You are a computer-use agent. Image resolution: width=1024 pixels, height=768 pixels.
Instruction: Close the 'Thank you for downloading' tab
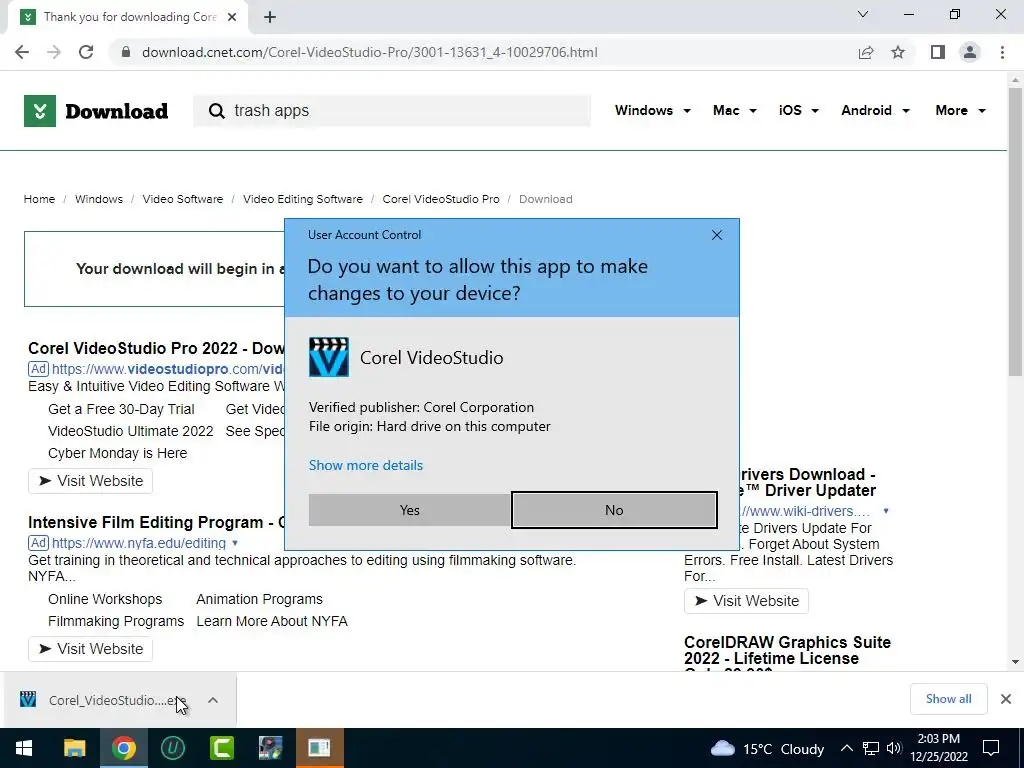click(x=232, y=17)
